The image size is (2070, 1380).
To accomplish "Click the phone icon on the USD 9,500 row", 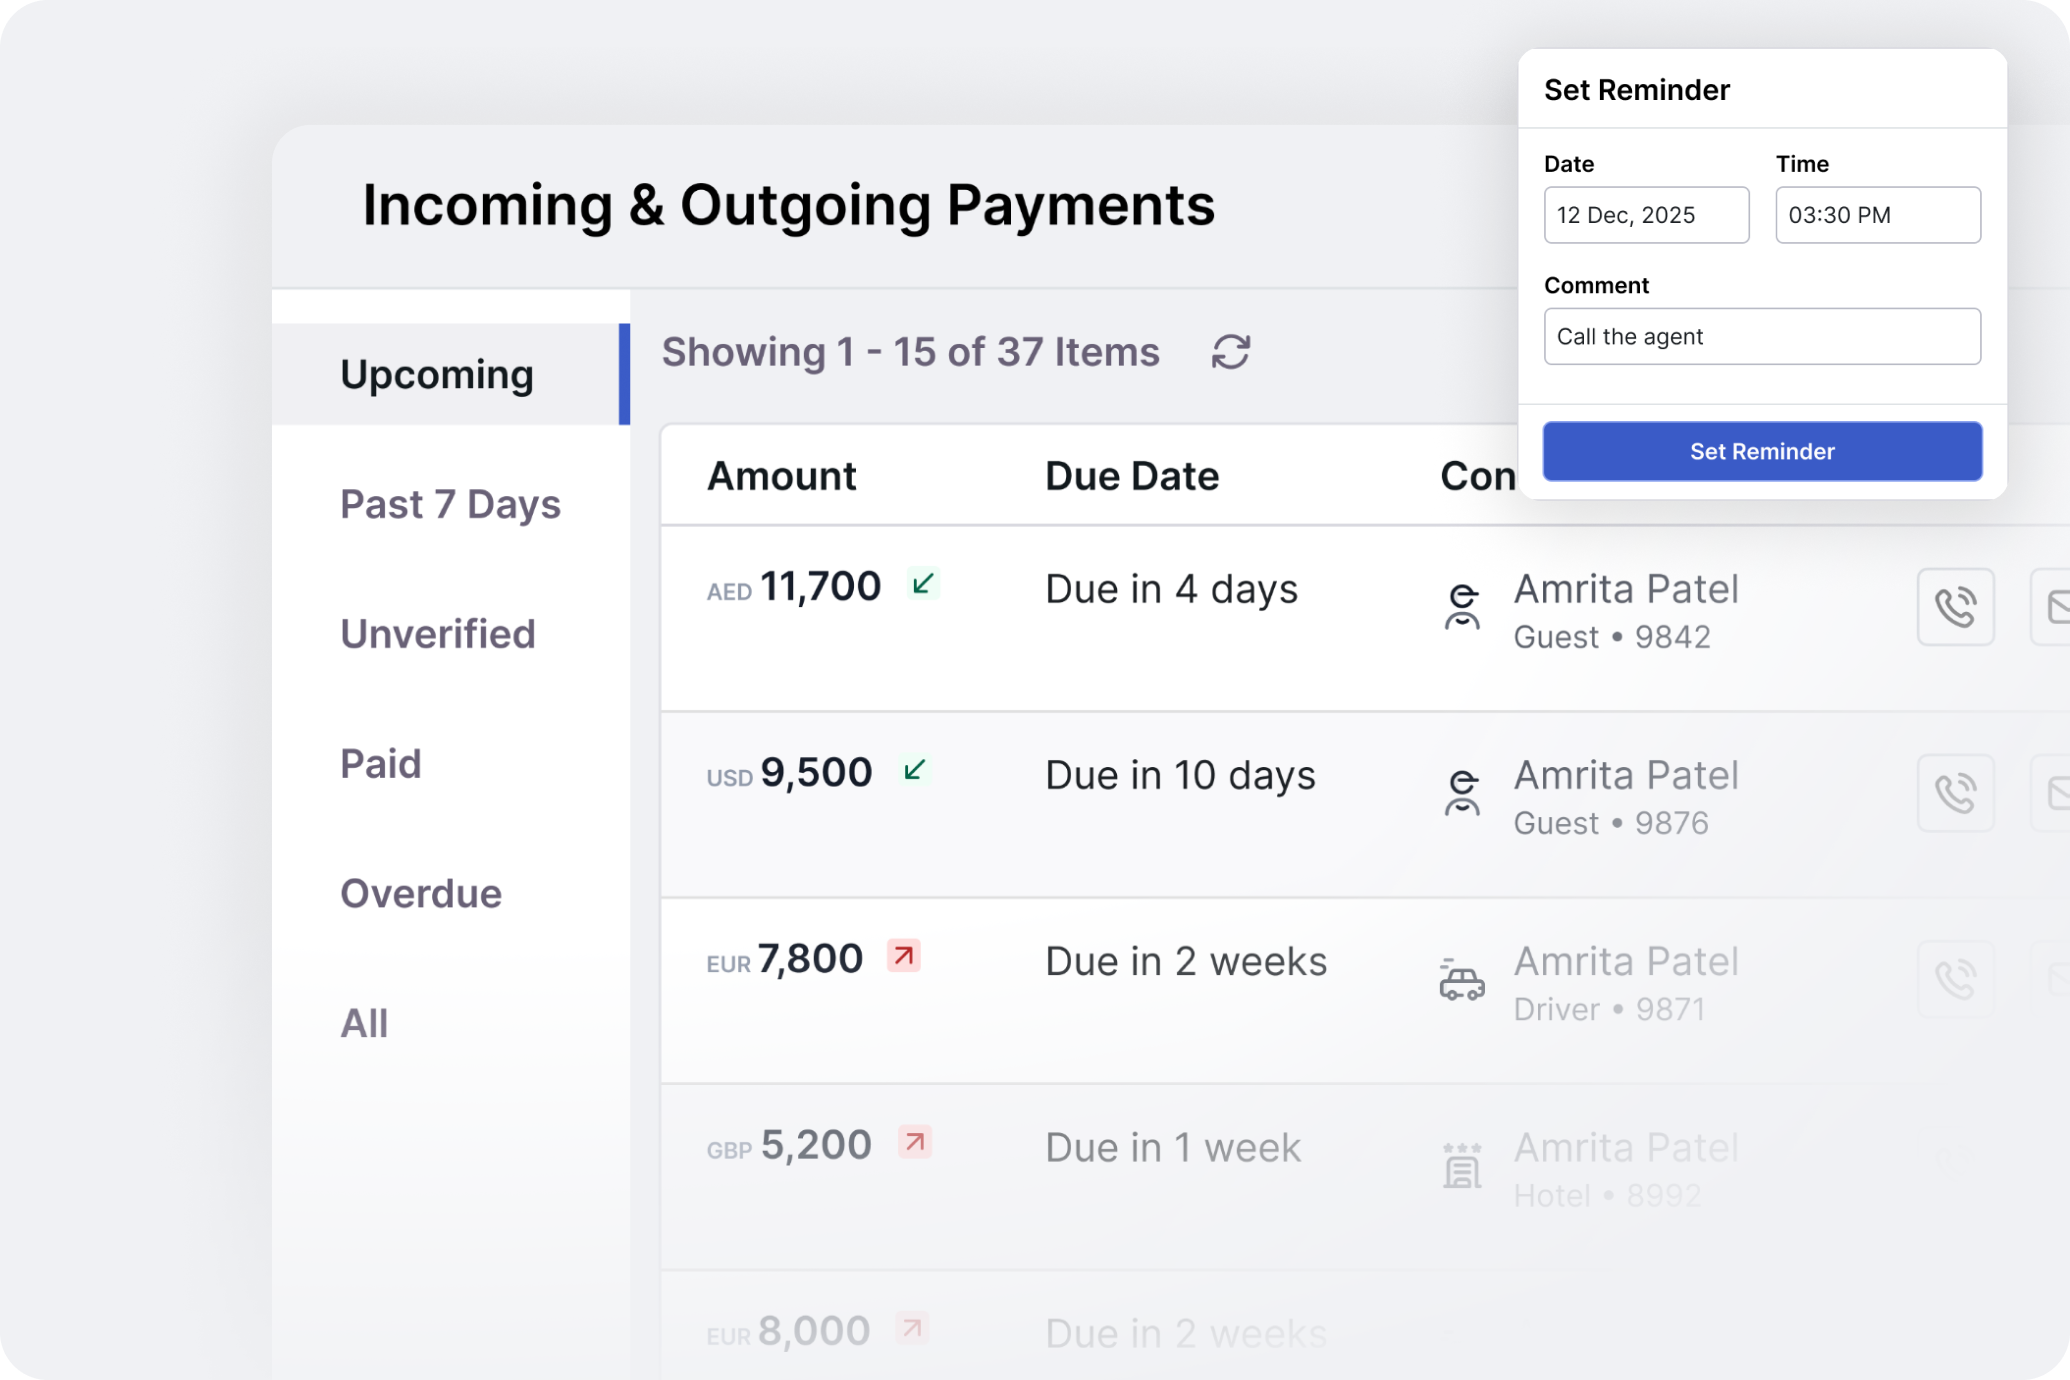I will (x=1956, y=793).
